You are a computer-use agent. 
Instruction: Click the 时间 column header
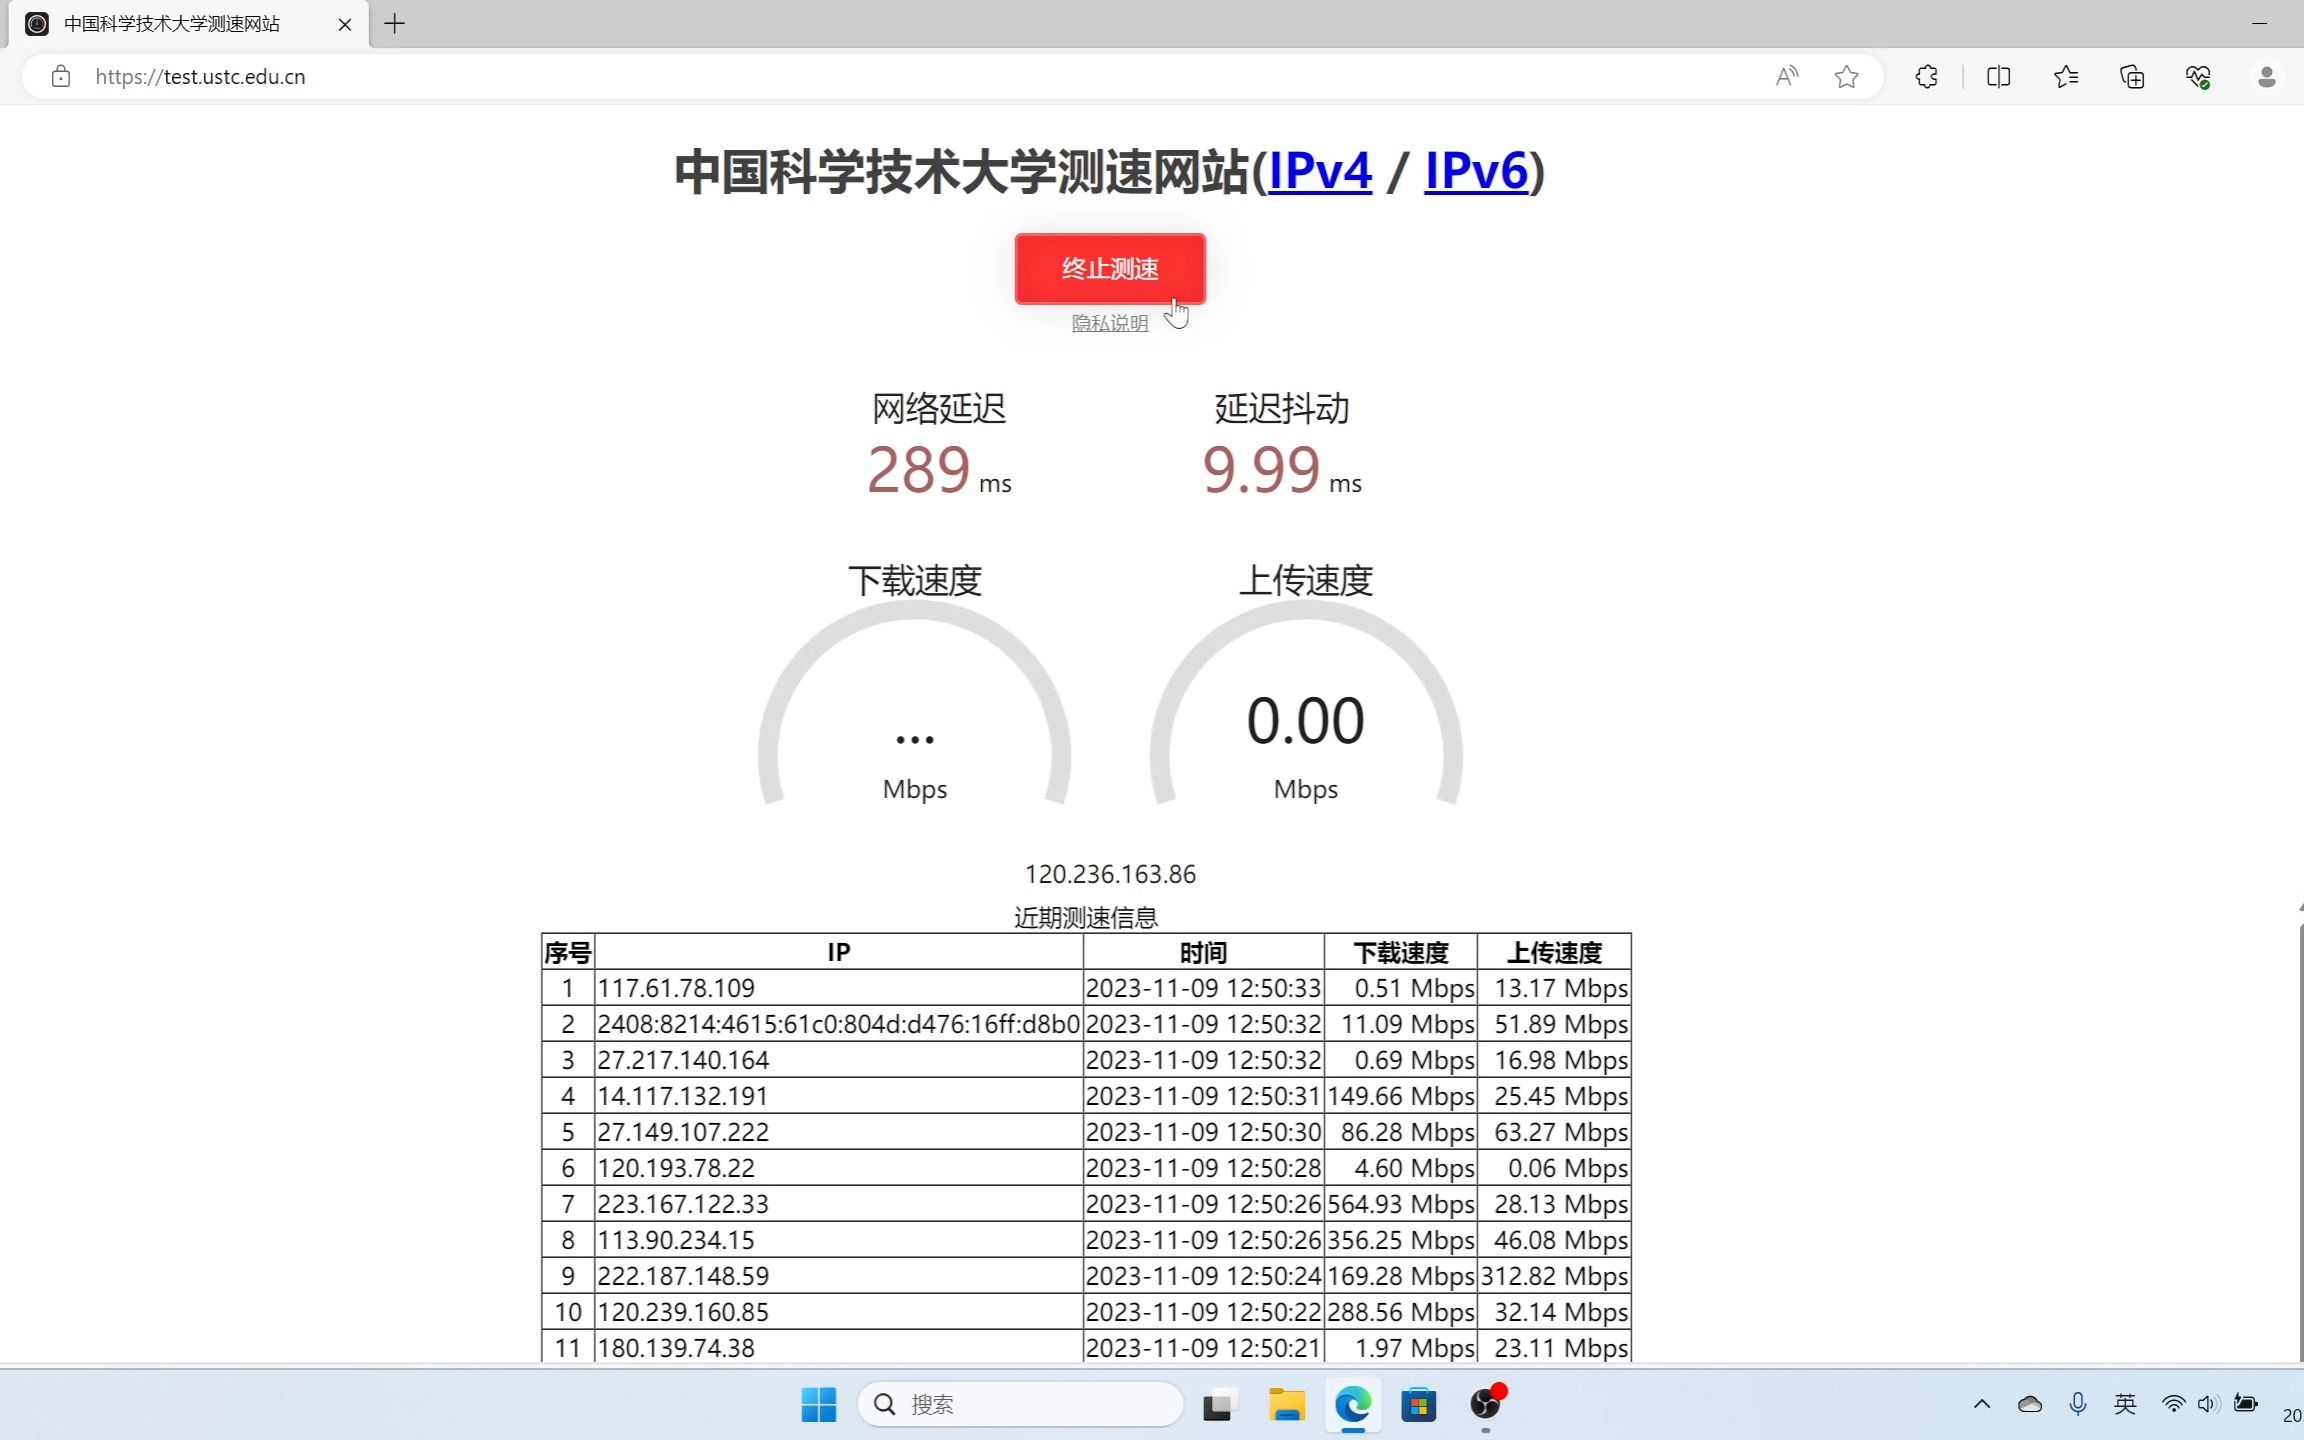pos(1204,952)
